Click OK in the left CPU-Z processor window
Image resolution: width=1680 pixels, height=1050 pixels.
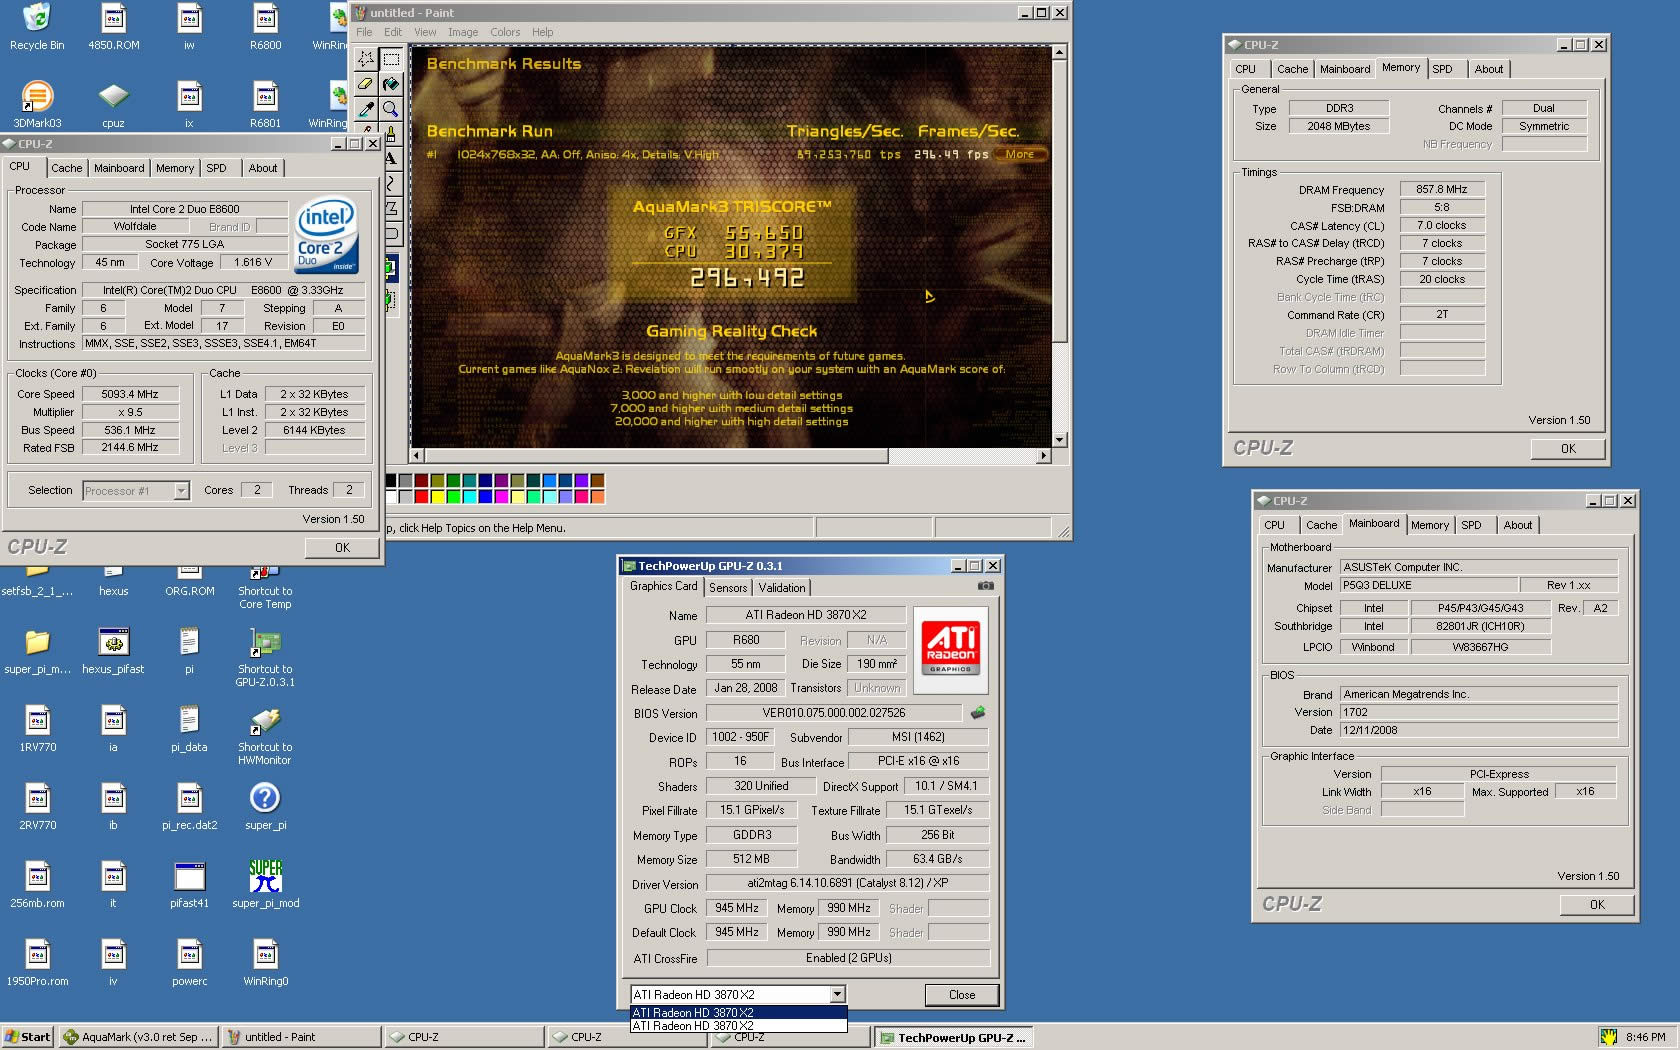click(x=342, y=547)
